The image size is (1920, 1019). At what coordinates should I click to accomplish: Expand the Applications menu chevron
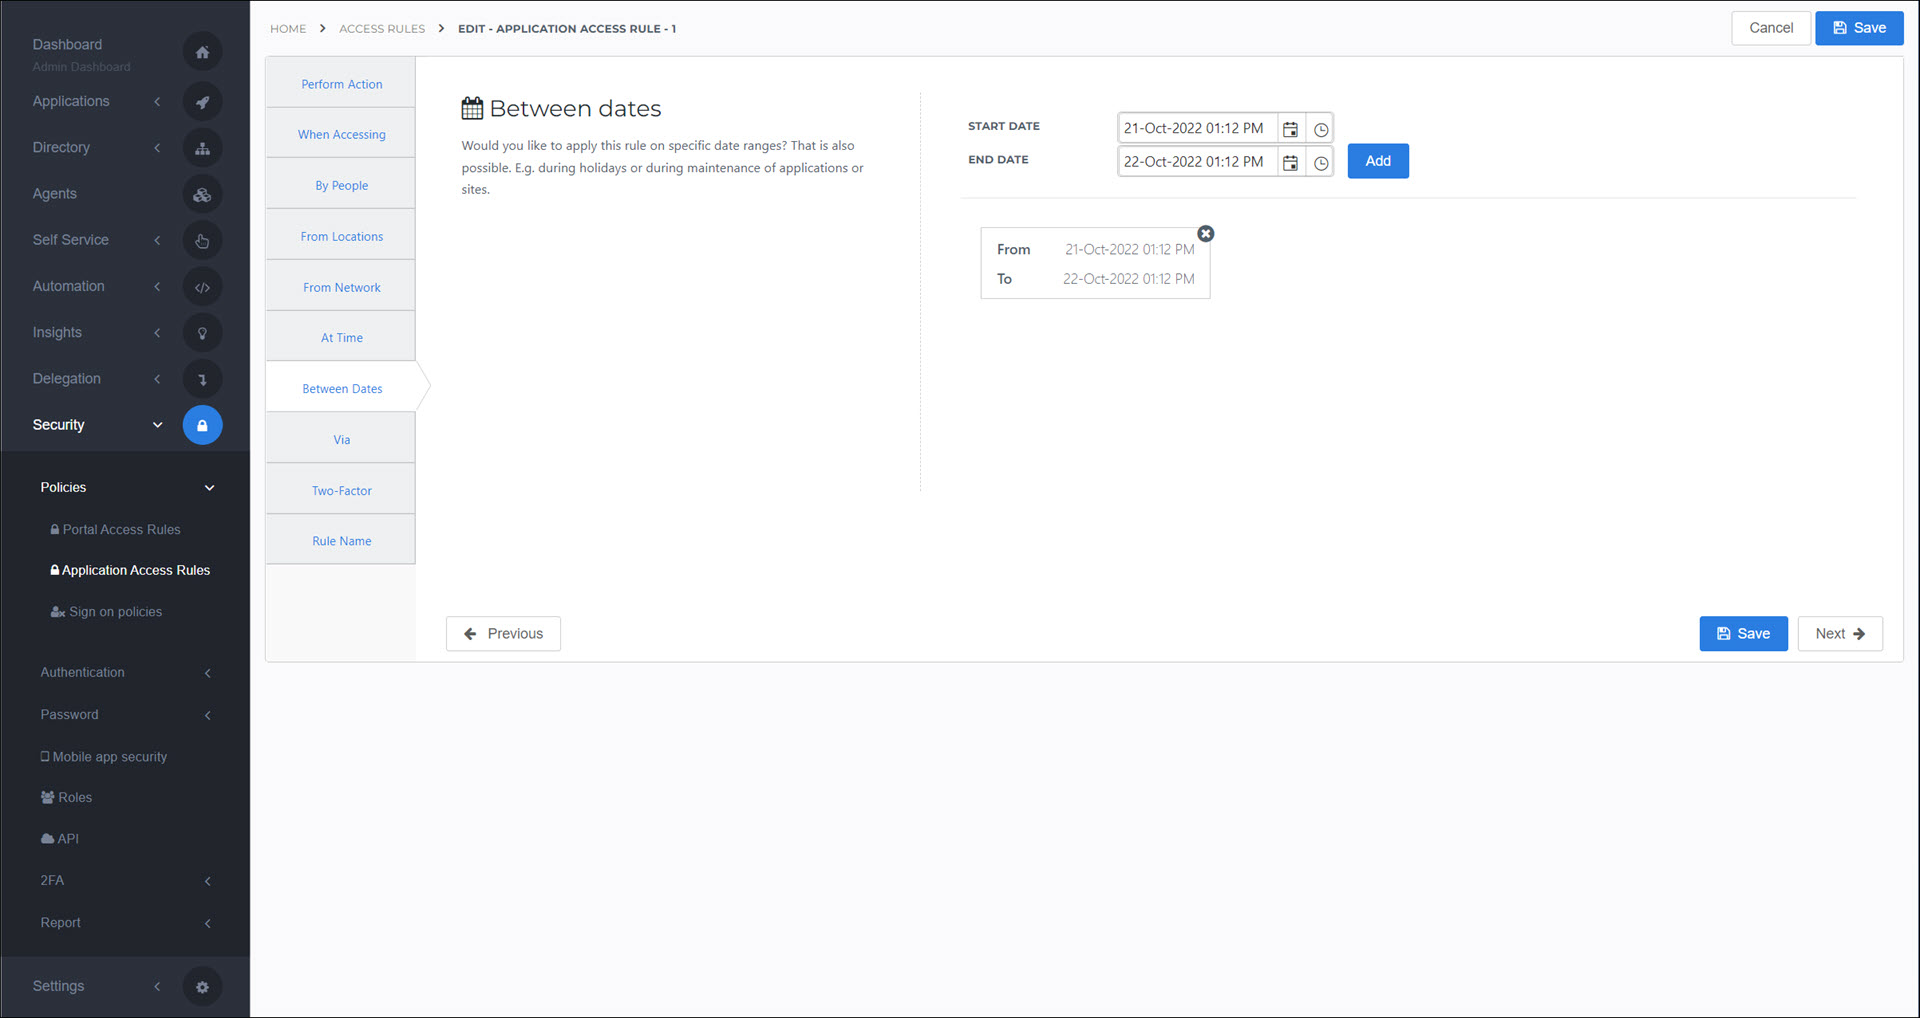pos(157,102)
